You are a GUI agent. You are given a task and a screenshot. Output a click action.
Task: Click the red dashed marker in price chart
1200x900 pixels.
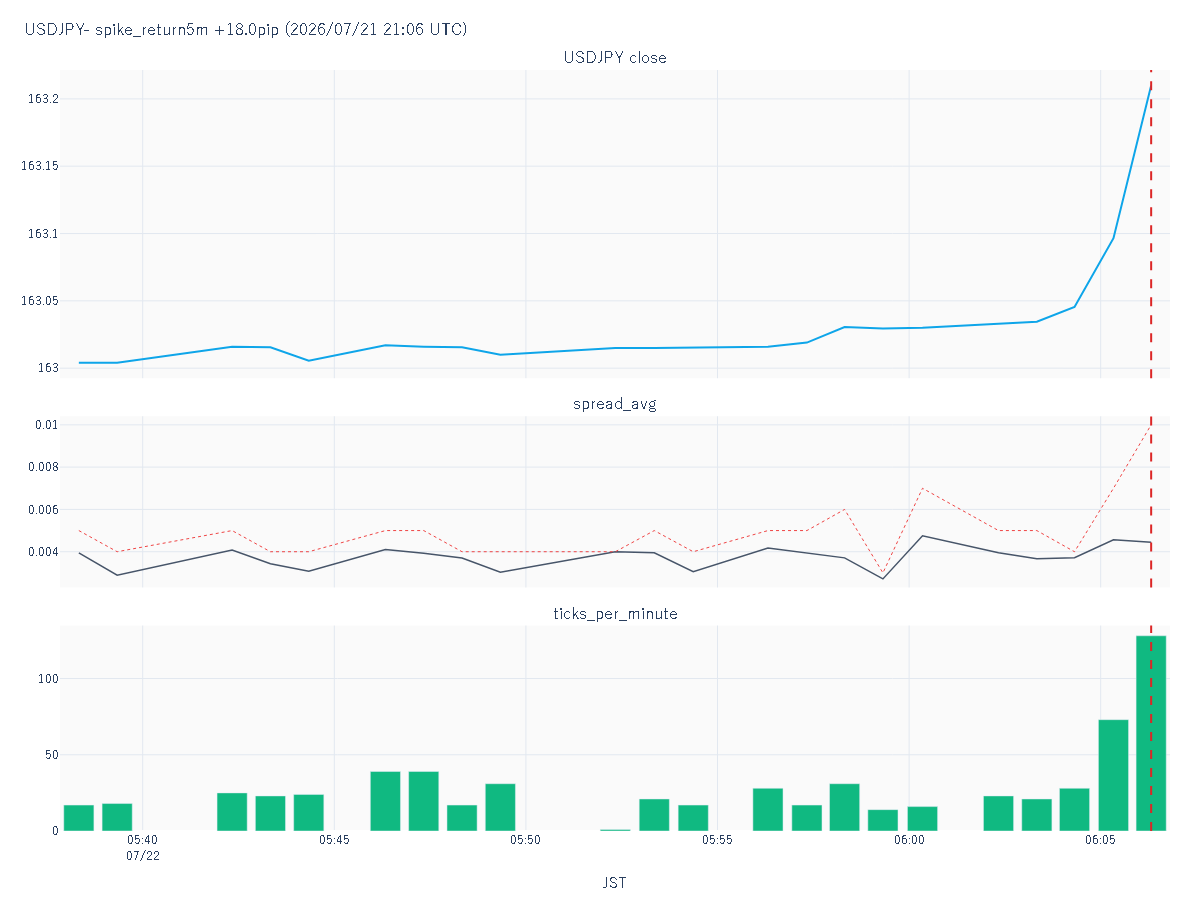pyautogui.click(x=1151, y=224)
